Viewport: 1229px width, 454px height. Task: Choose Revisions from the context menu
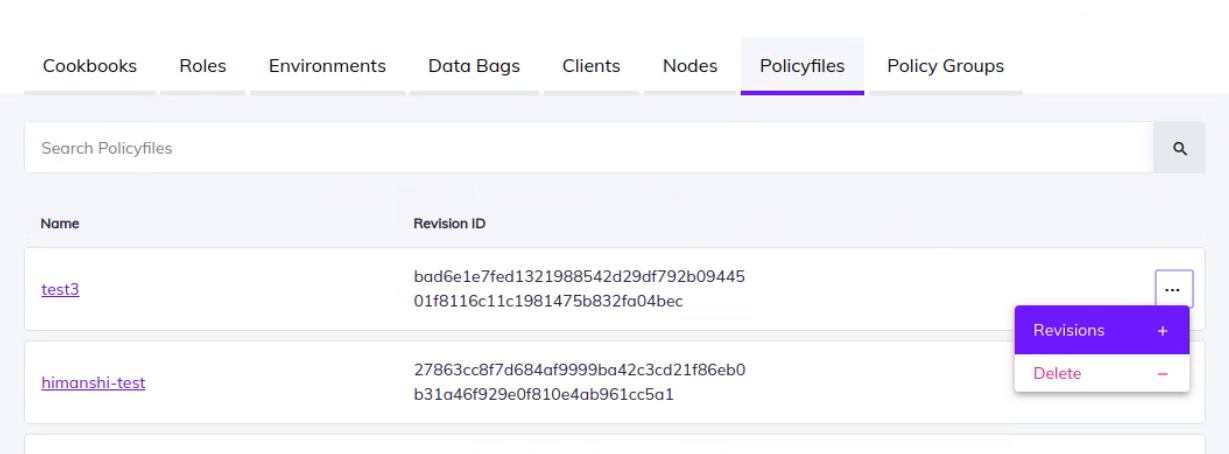click(x=1069, y=331)
